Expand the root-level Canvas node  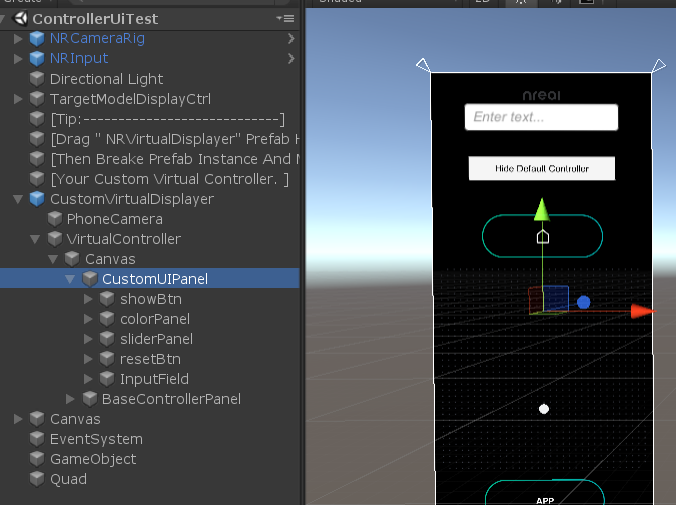(18, 419)
